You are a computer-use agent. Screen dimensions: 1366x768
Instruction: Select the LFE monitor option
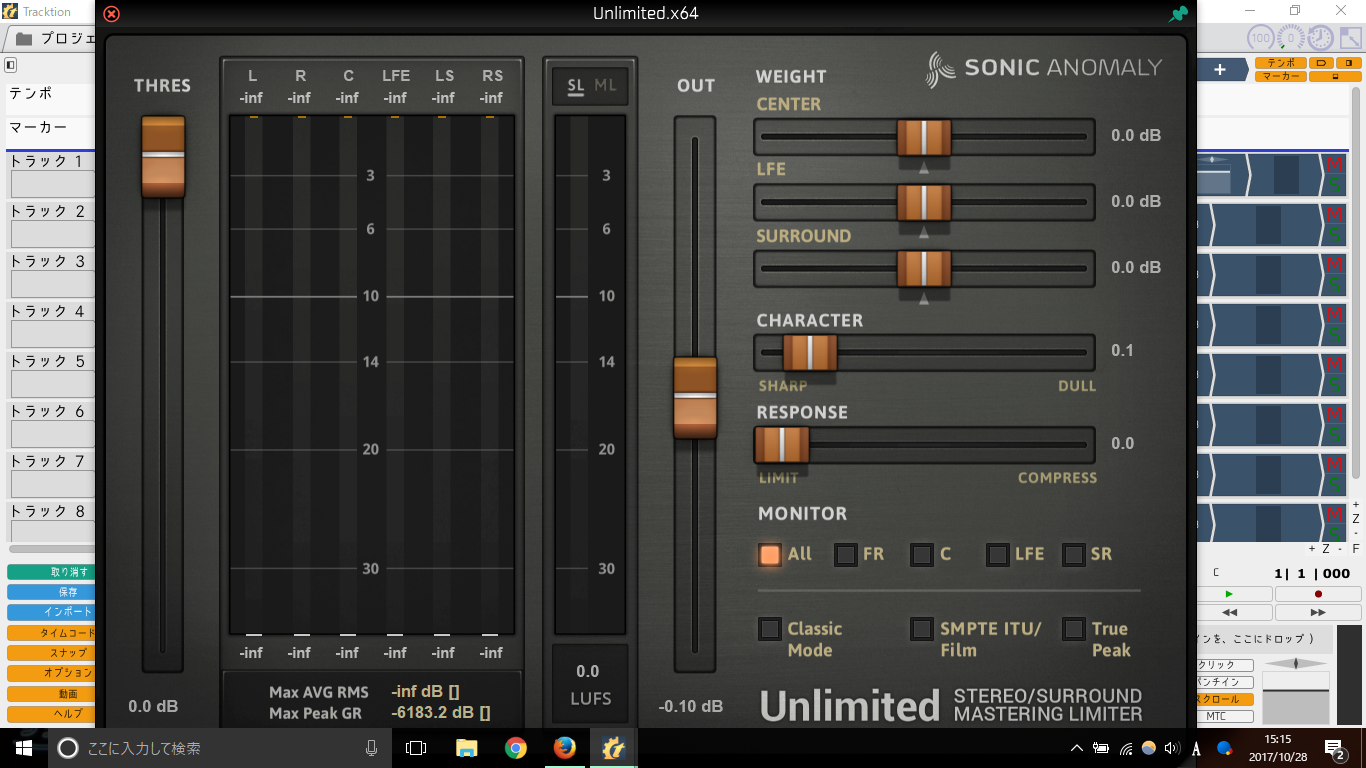pos(998,554)
